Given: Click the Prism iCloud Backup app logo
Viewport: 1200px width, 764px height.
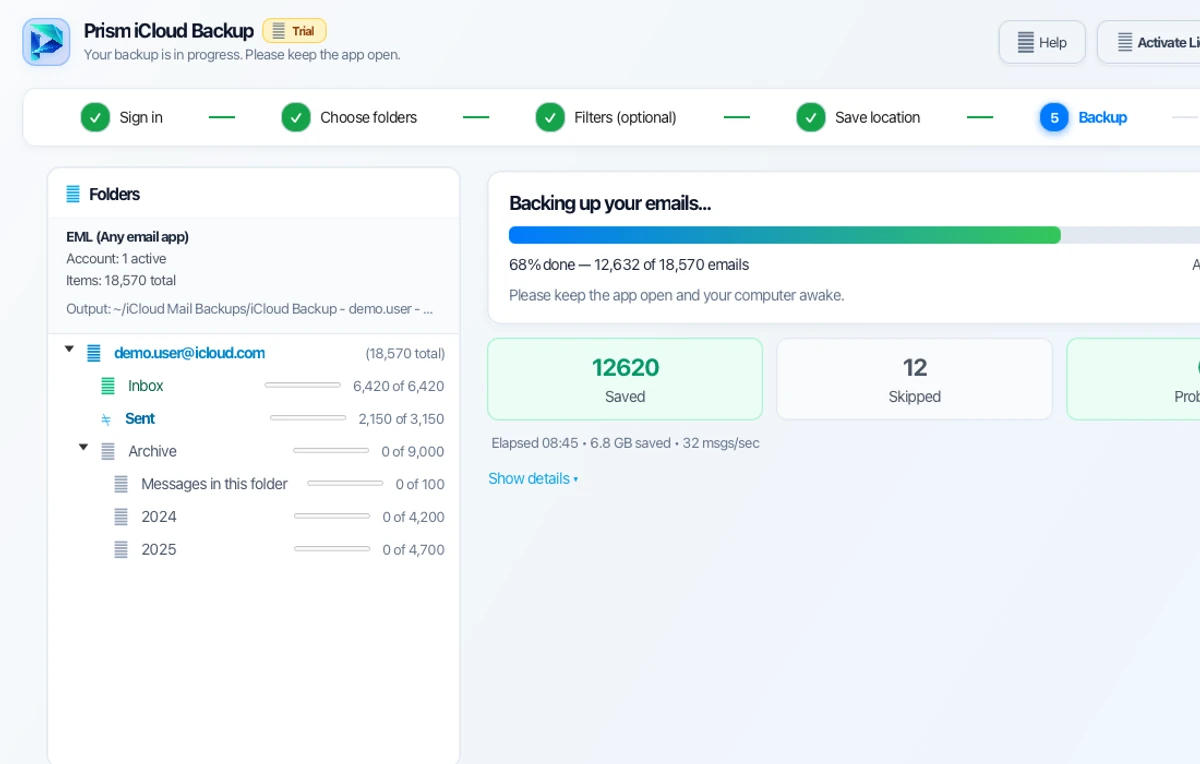Looking at the screenshot, I should coord(46,42).
